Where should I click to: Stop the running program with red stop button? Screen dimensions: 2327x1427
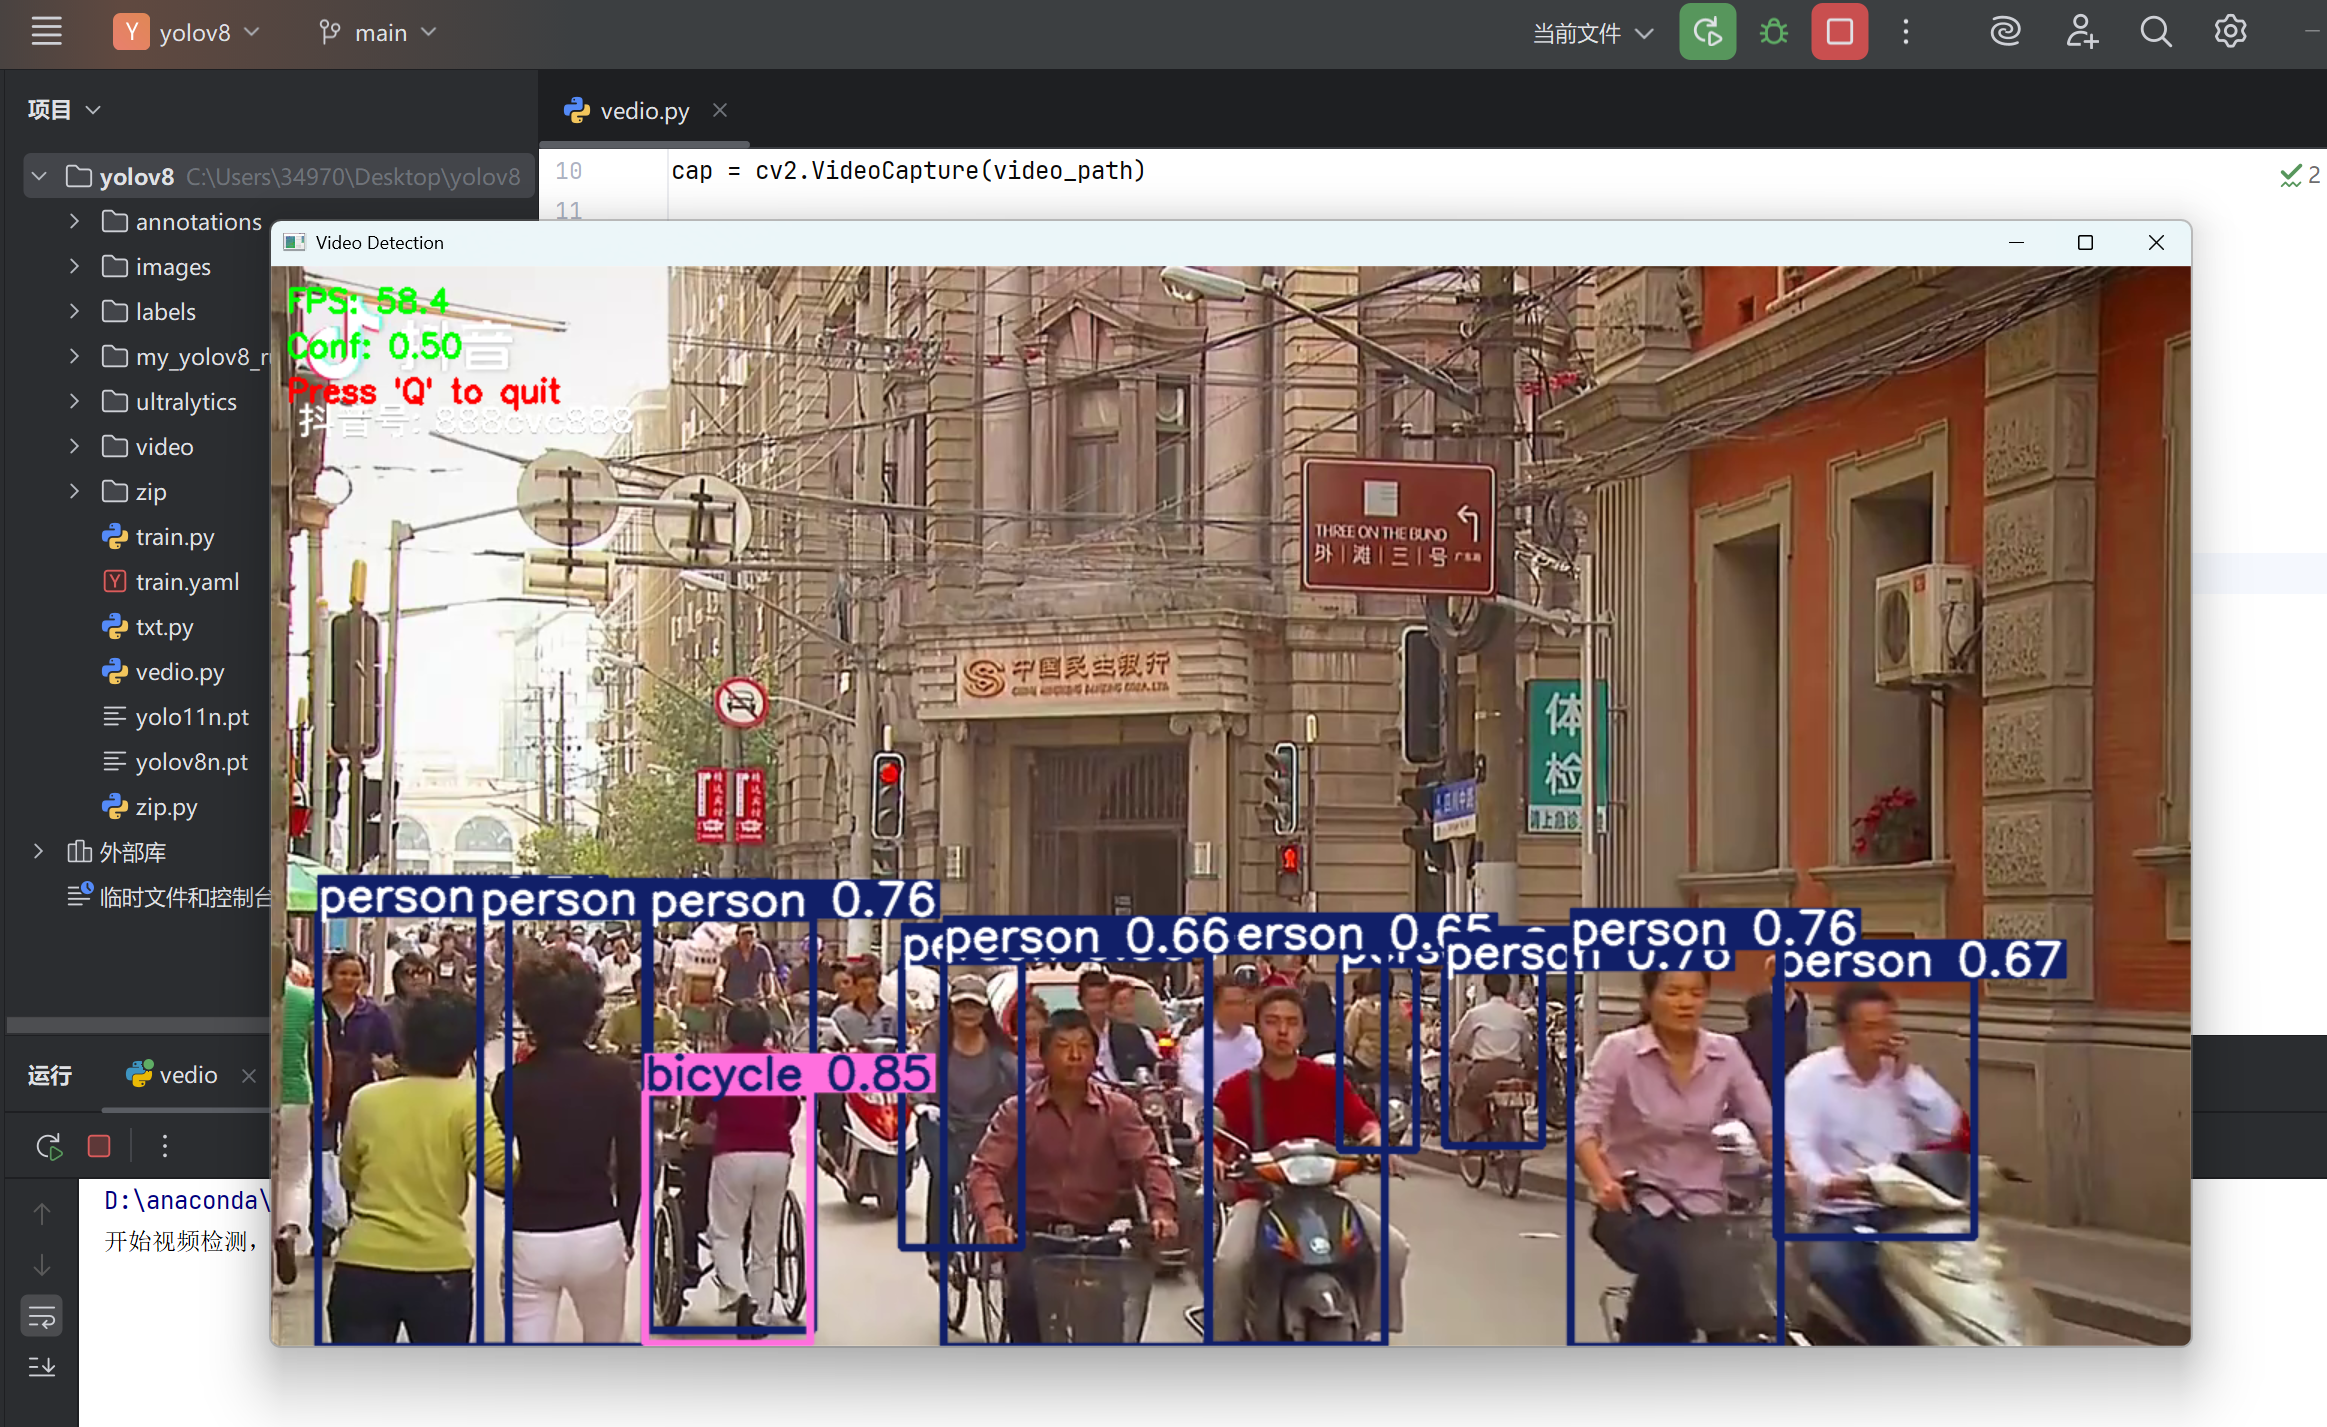click(1839, 32)
